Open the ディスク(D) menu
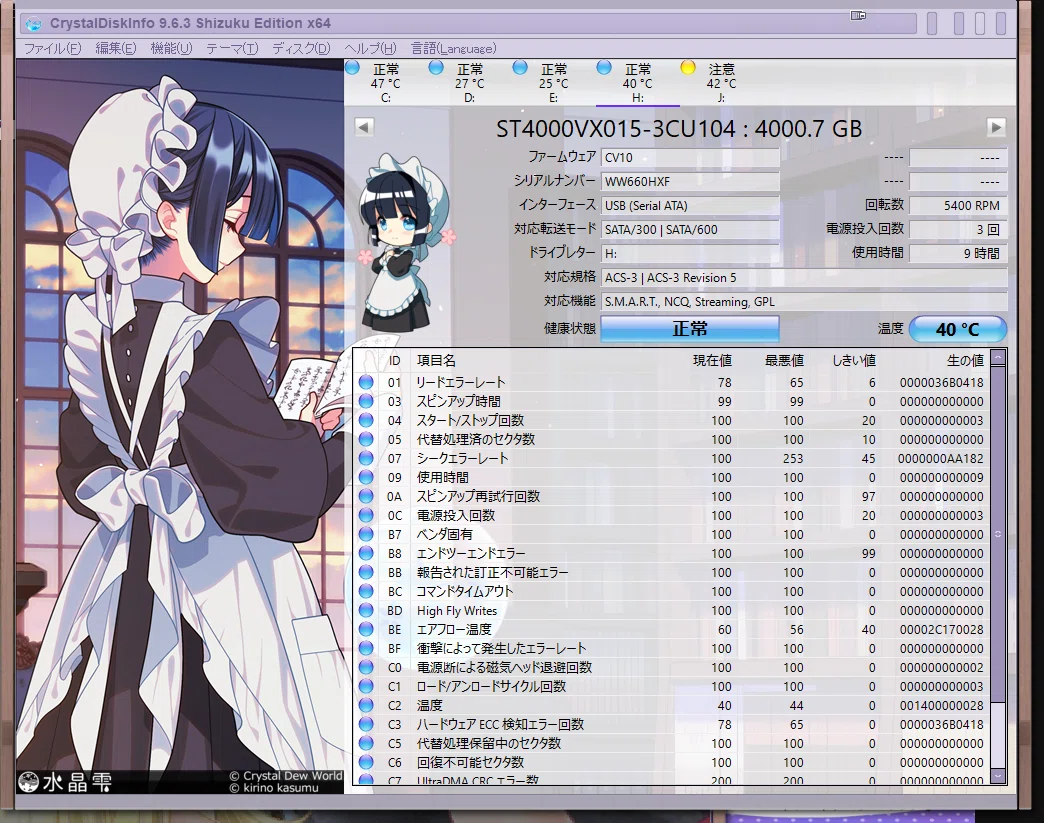Screen dimensions: 1044x823 (x=301, y=49)
